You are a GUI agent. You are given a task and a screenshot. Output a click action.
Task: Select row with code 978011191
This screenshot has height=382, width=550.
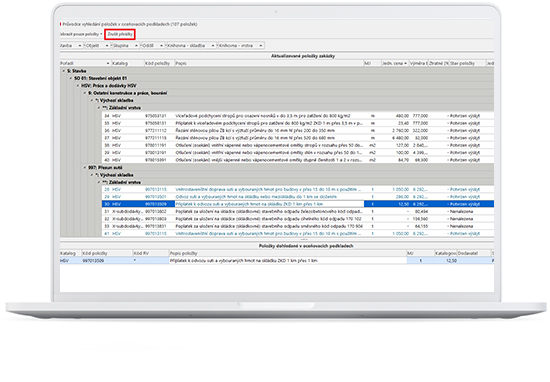(298, 145)
